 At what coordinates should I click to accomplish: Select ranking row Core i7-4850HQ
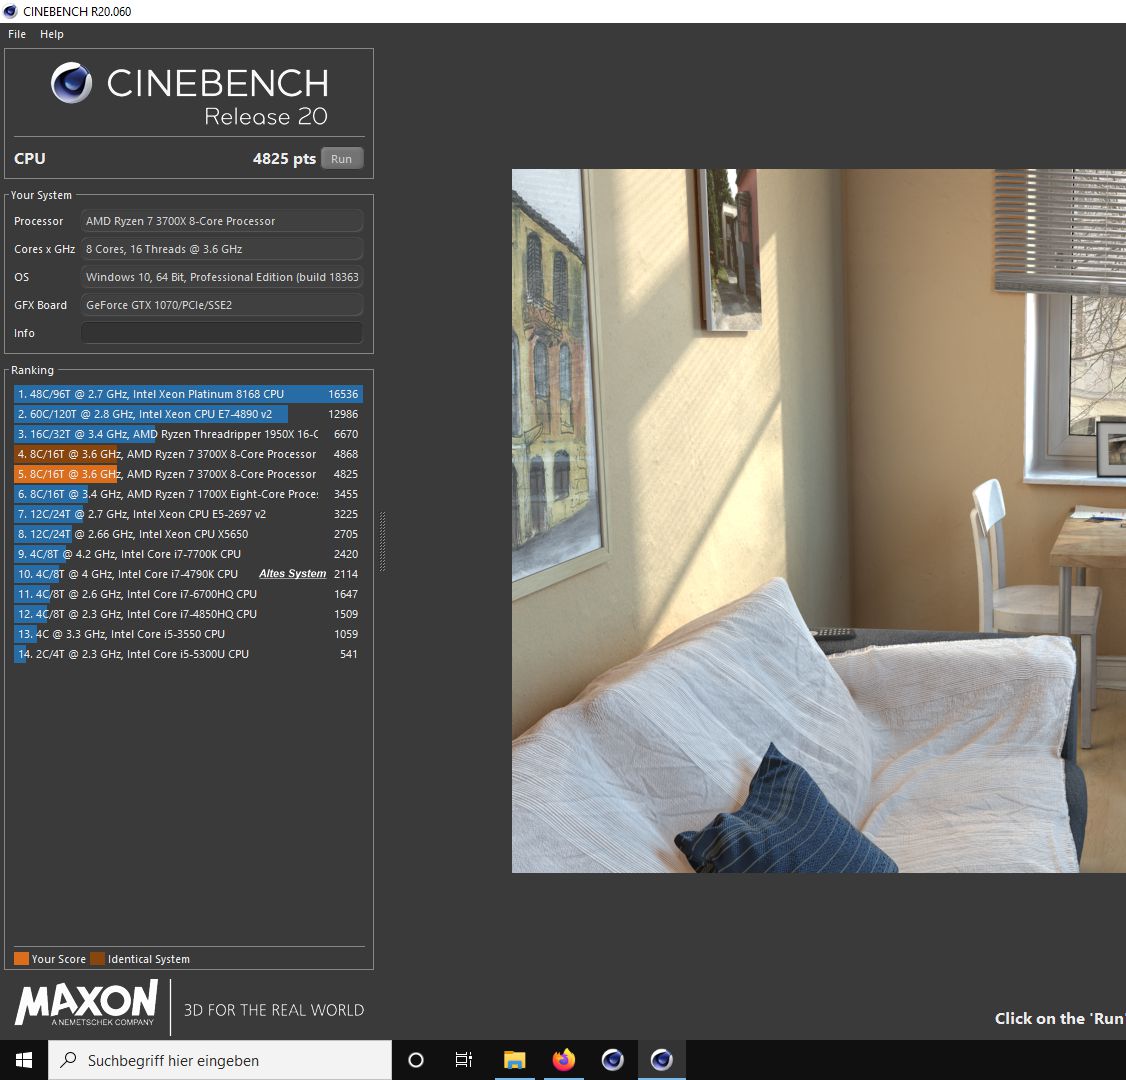(x=188, y=615)
